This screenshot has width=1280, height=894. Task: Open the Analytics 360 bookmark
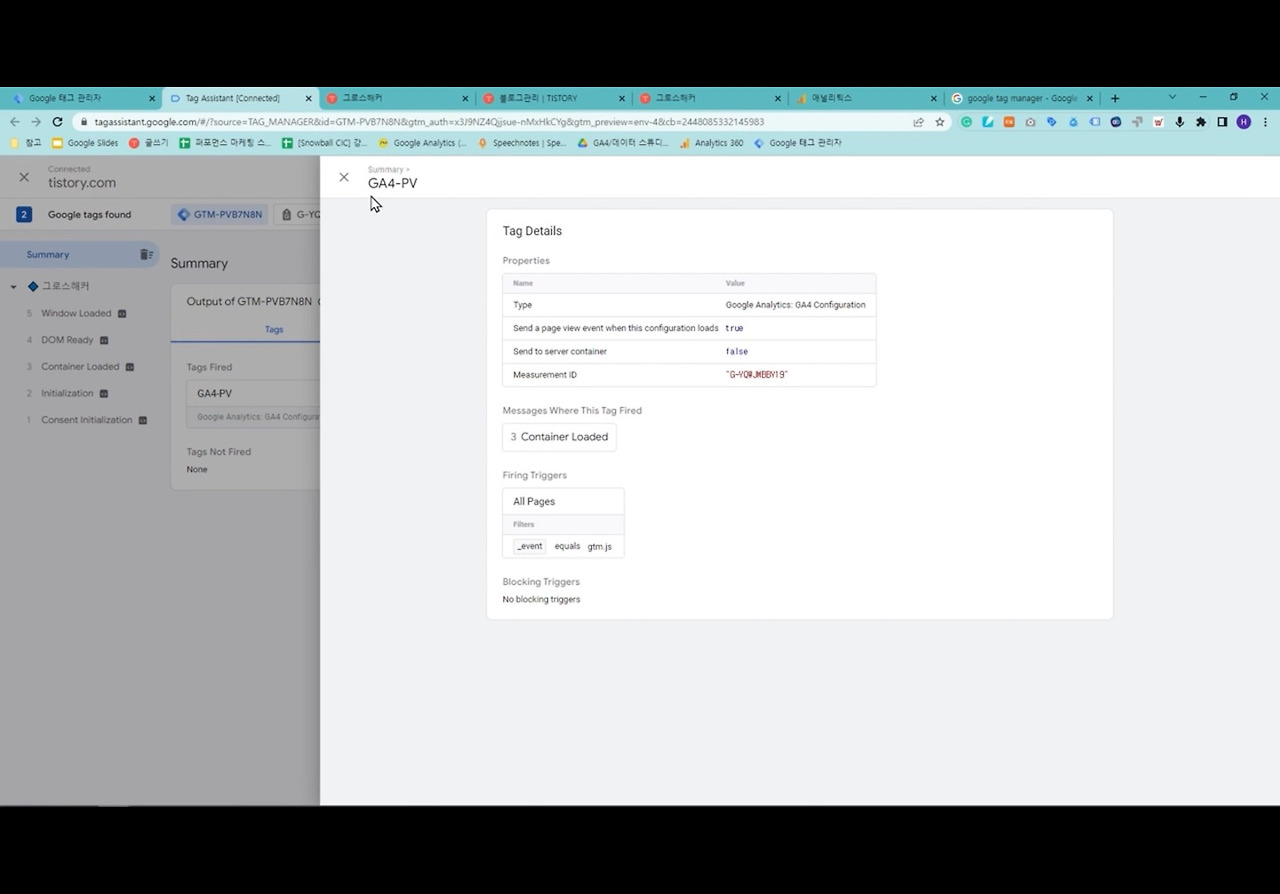[711, 143]
